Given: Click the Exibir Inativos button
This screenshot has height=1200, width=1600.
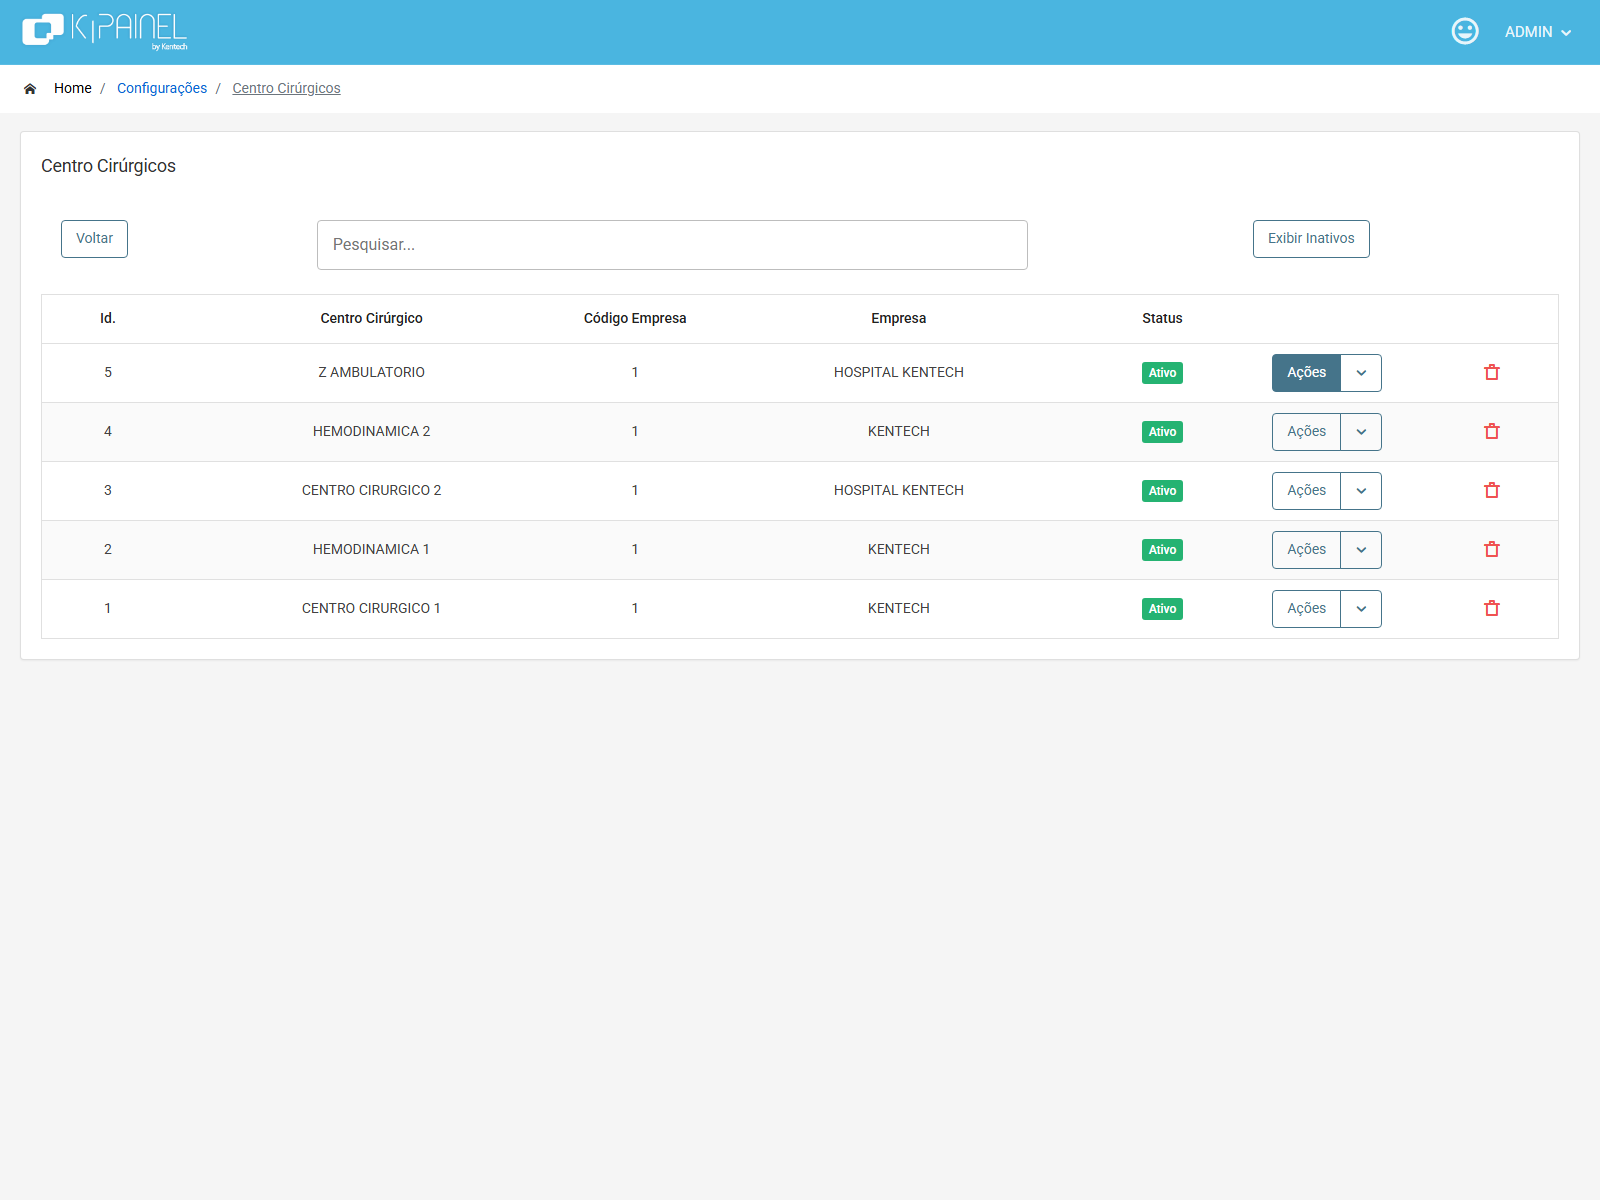Looking at the screenshot, I should coord(1311,239).
